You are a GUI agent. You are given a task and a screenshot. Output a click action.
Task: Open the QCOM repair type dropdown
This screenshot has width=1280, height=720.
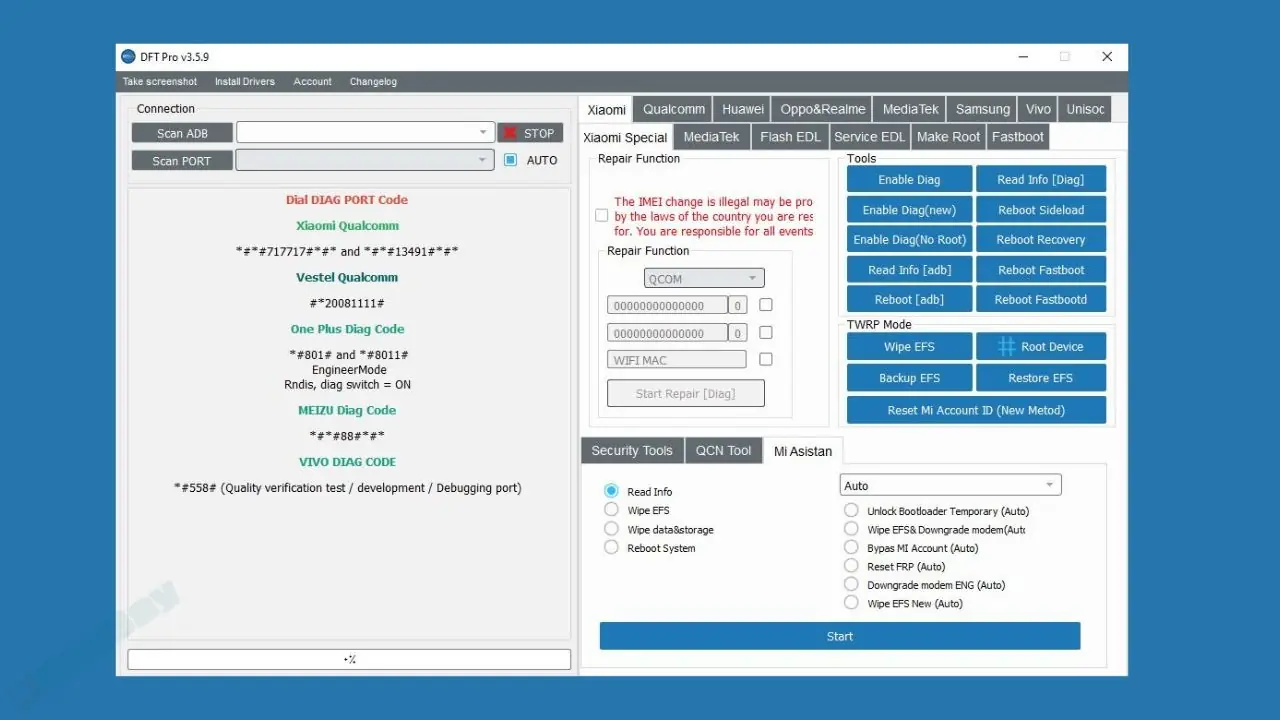(x=704, y=278)
